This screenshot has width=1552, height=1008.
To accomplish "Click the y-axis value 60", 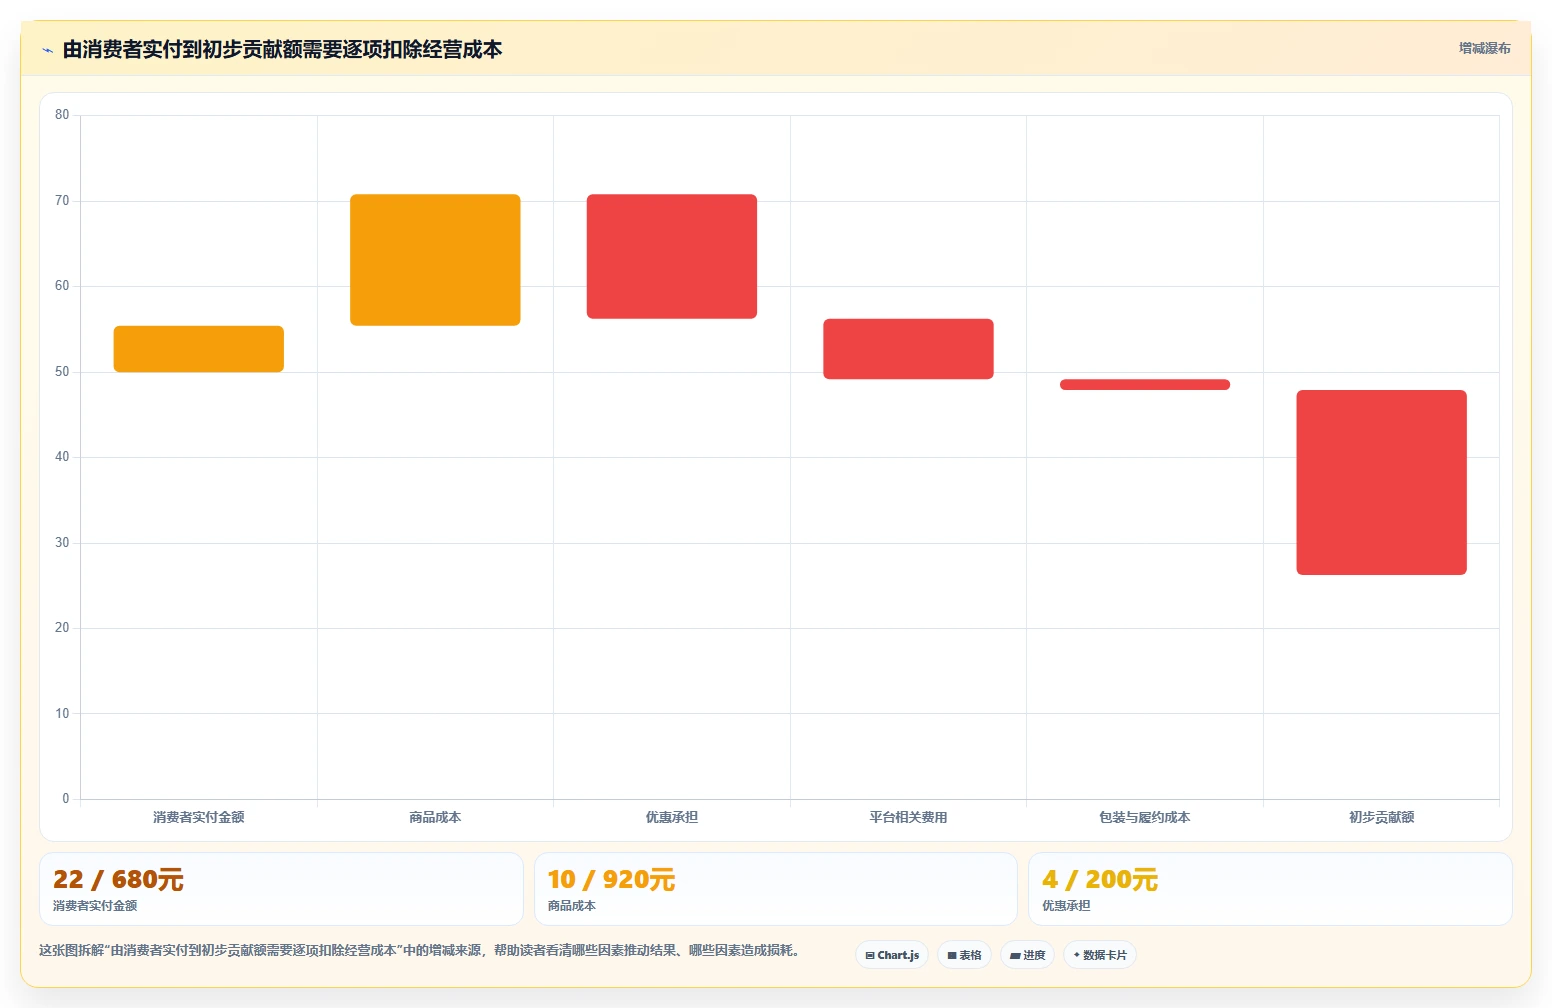I will tap(62, 286).
